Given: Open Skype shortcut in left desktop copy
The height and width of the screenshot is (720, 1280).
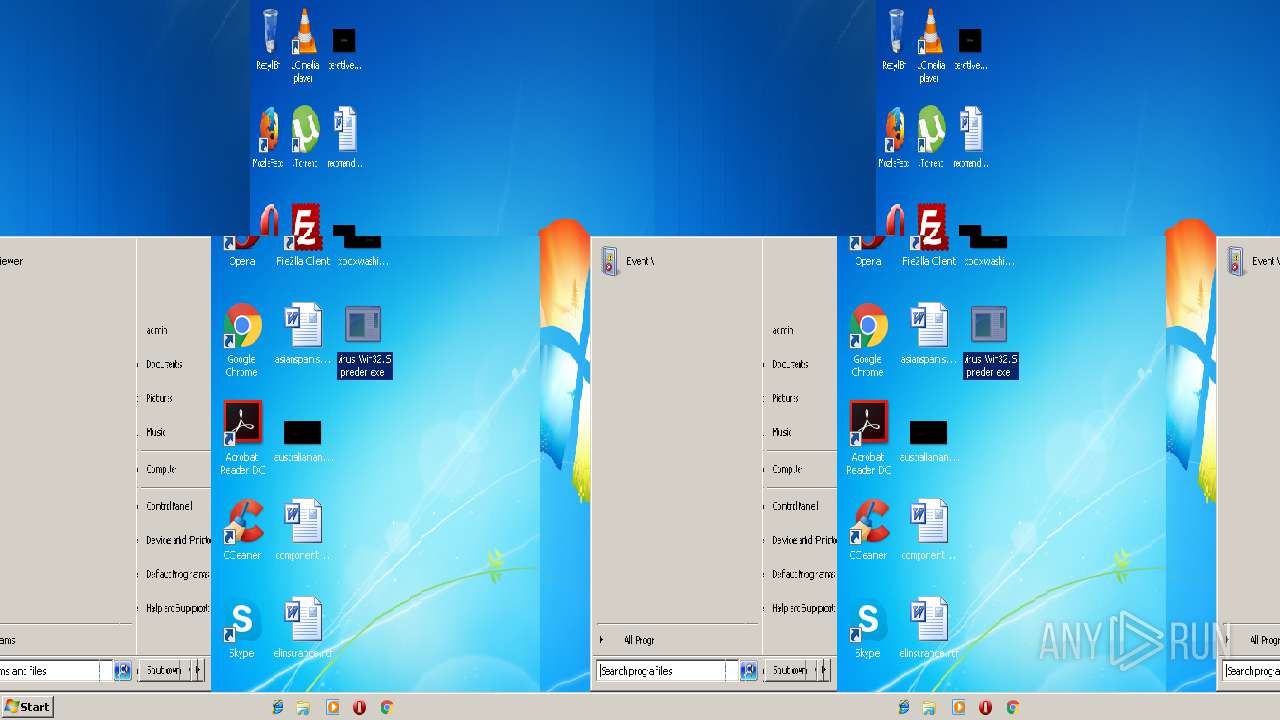Looking at the screenshot, I should coord(242,628).
